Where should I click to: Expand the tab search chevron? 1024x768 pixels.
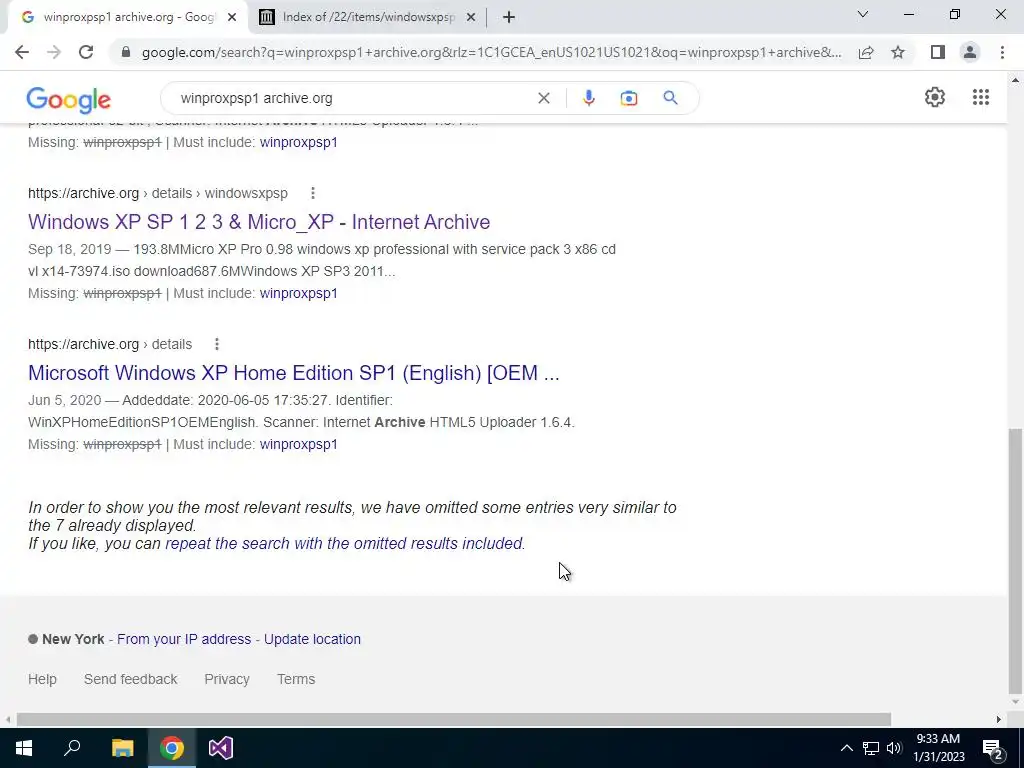pyautogui.click(x=863, y=14)
